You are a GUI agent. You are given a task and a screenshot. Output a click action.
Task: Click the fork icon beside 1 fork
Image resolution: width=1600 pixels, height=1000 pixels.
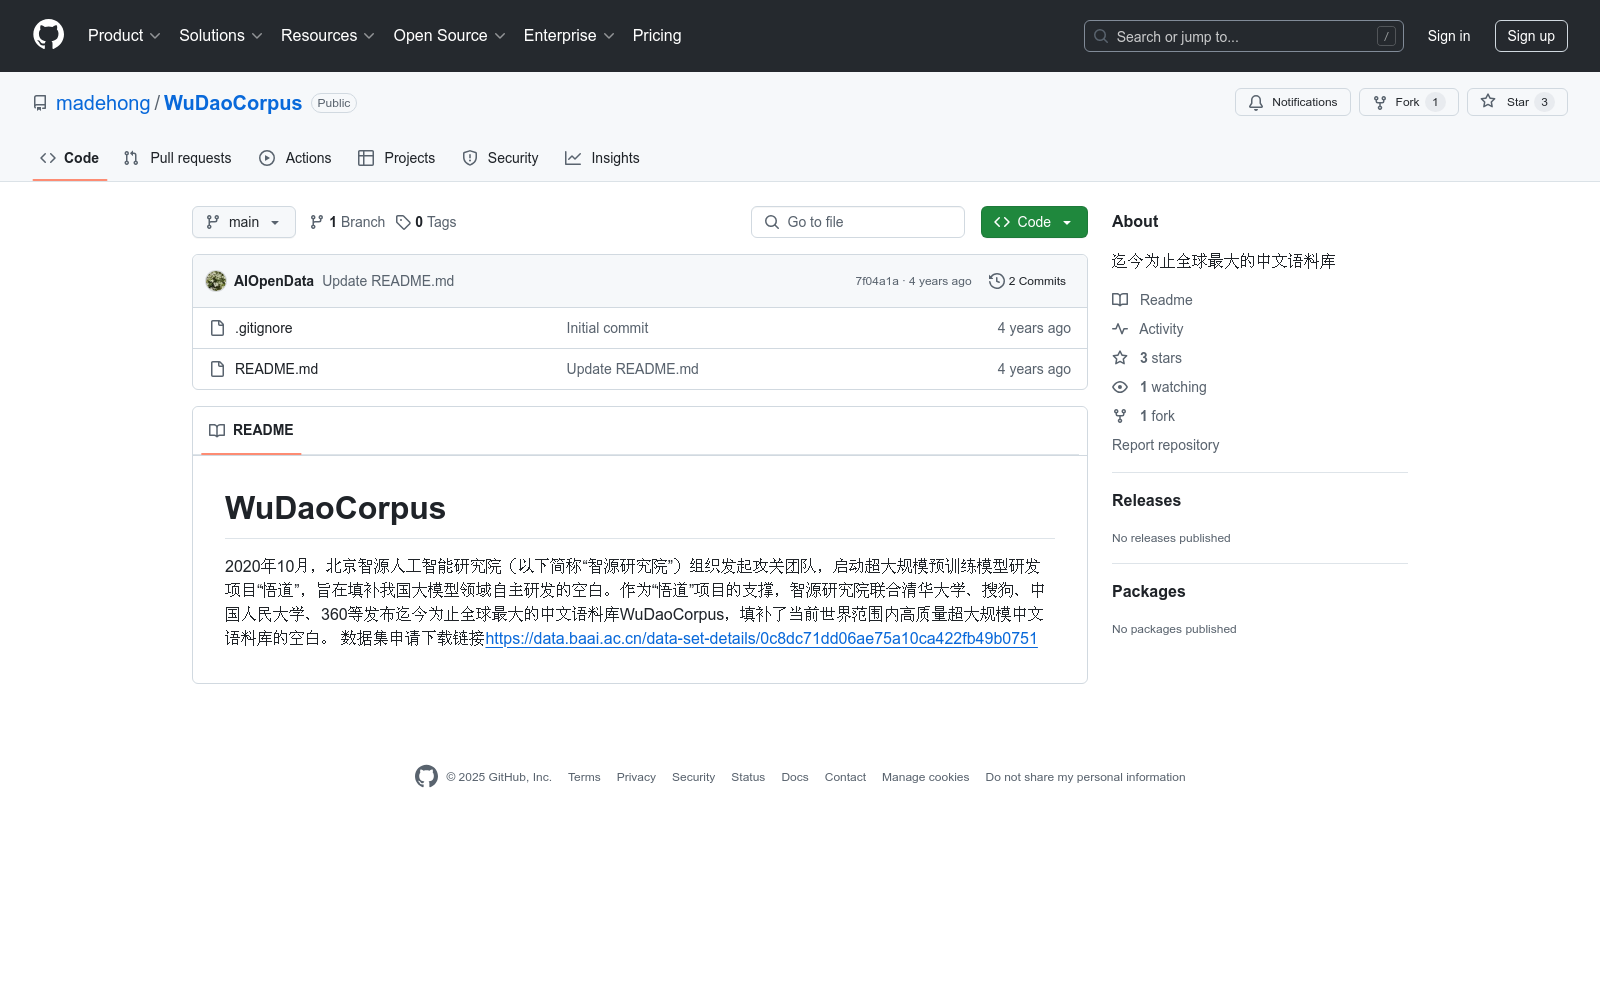(1120, 416)
